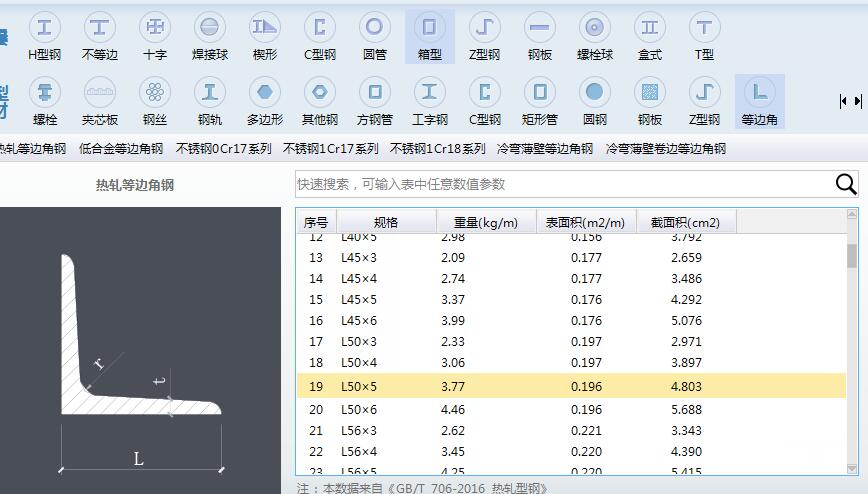Switch to 低合金等边角钢 tab
This screenshot has height=494, width=868.
(x=121, y=148)
